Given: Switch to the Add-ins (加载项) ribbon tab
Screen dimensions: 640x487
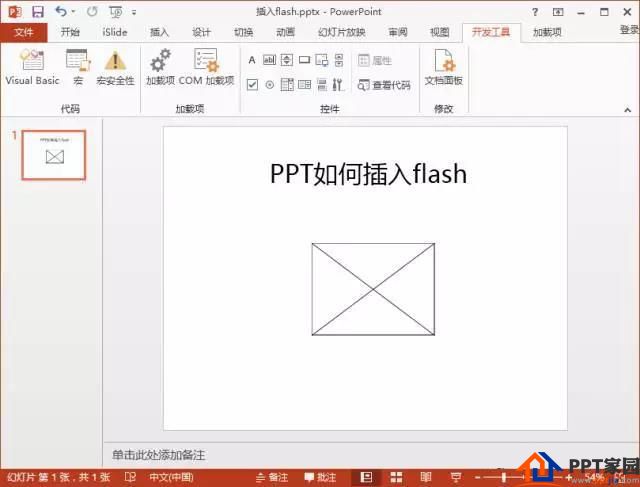Looking at the screenshot, I should 547,32.
